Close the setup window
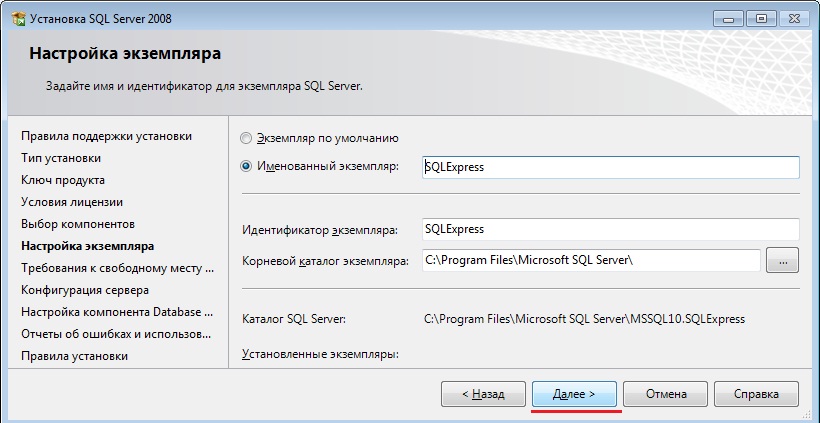This screenshot has width=820, height=423. click(795, 19)
